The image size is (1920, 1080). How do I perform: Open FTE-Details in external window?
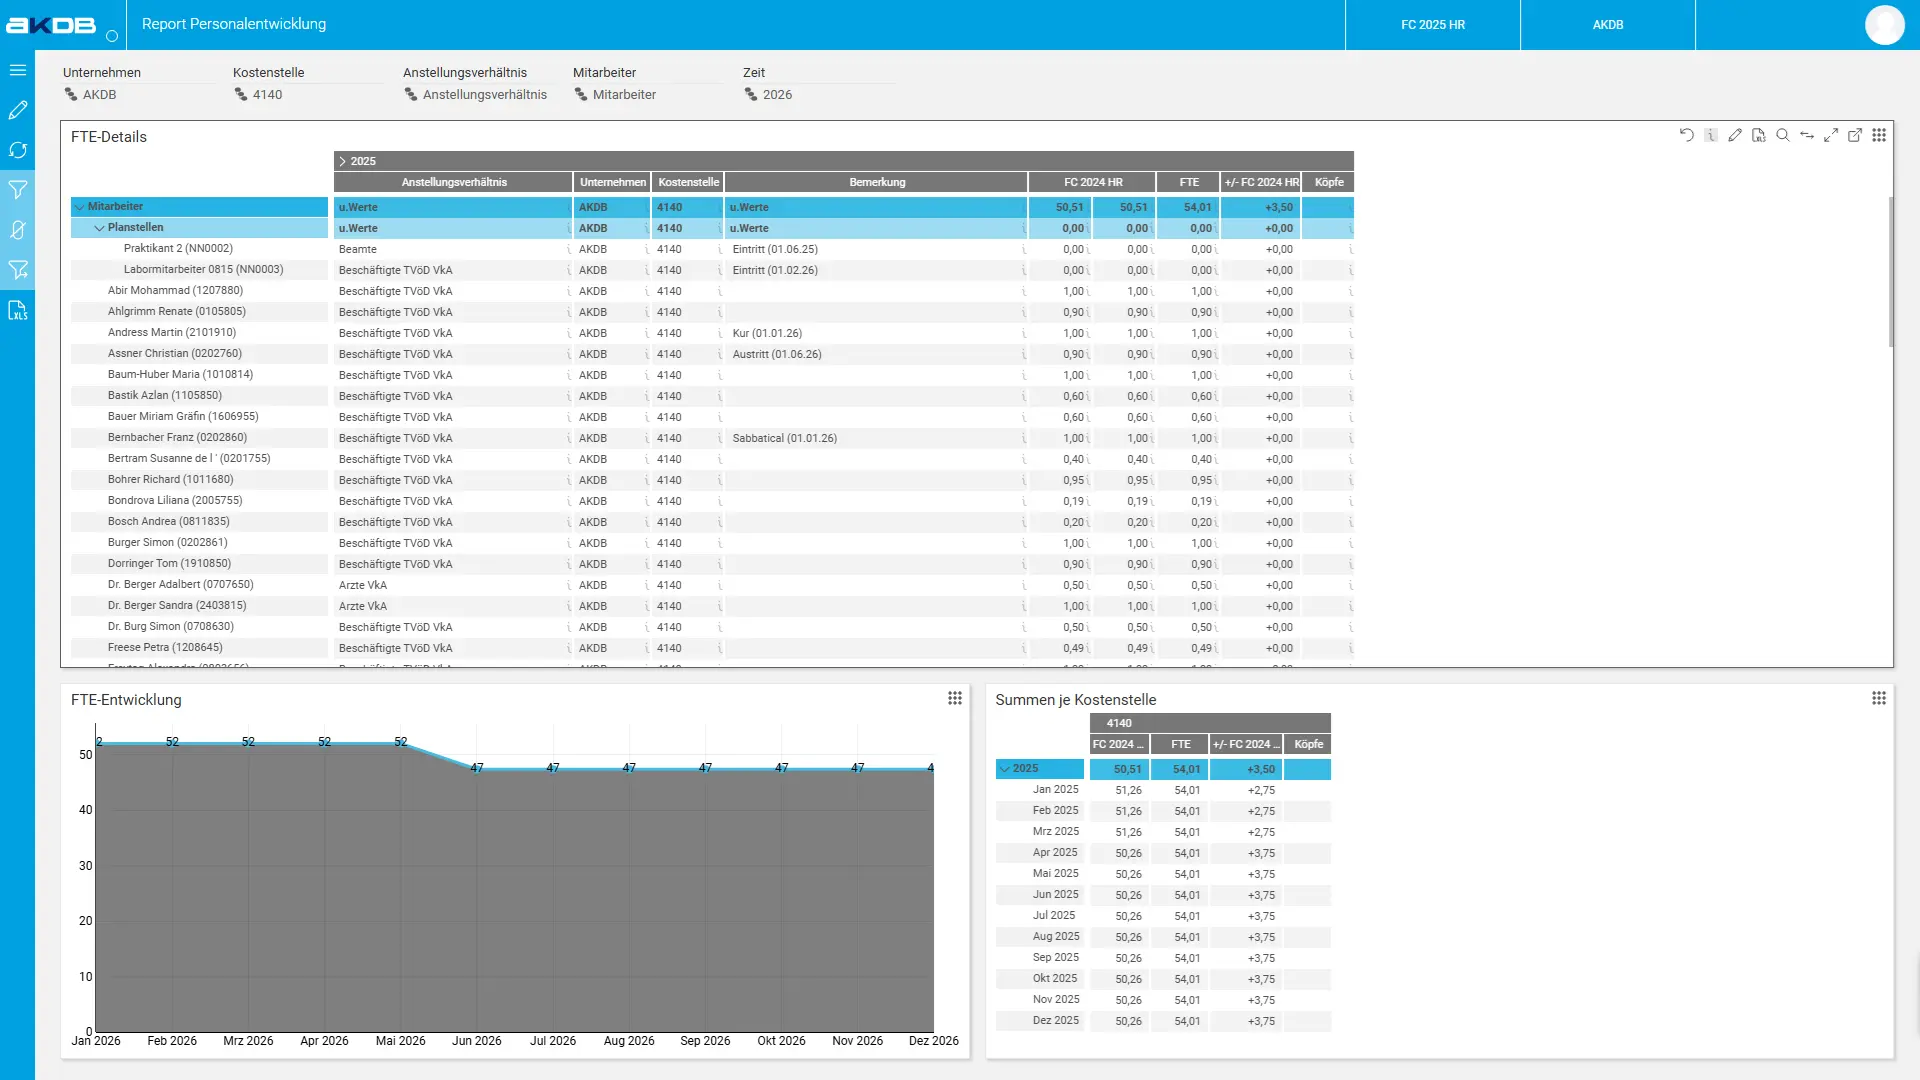[1855, 135]
